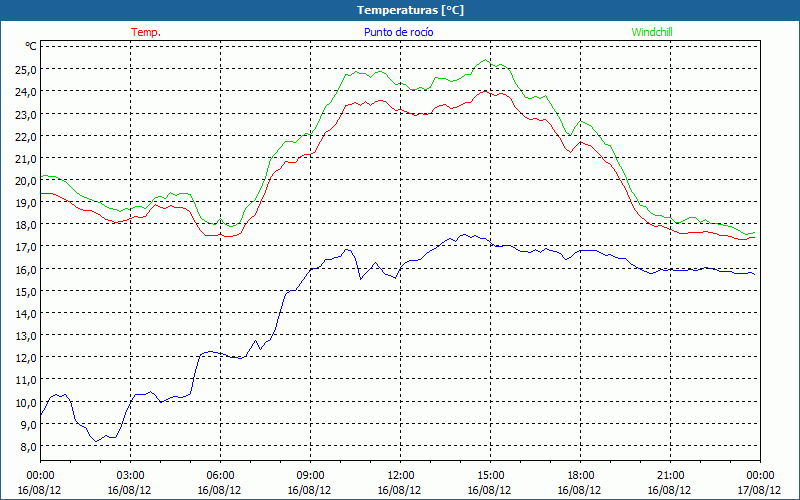Image resolution: width=800 pixels, height=500 pixels.
Task: Click the 15:00 time axis label
Action: pyautogui.click(x=490, y=475)
